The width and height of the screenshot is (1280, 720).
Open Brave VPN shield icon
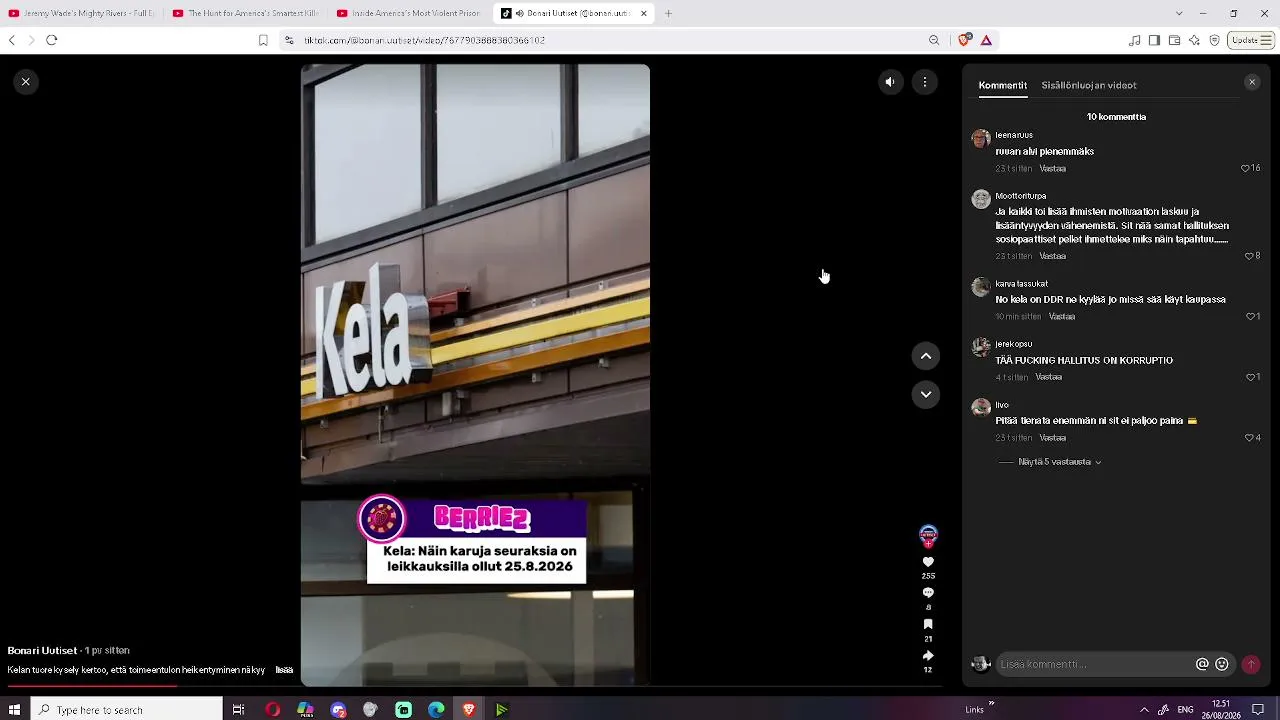[1214, 40]
